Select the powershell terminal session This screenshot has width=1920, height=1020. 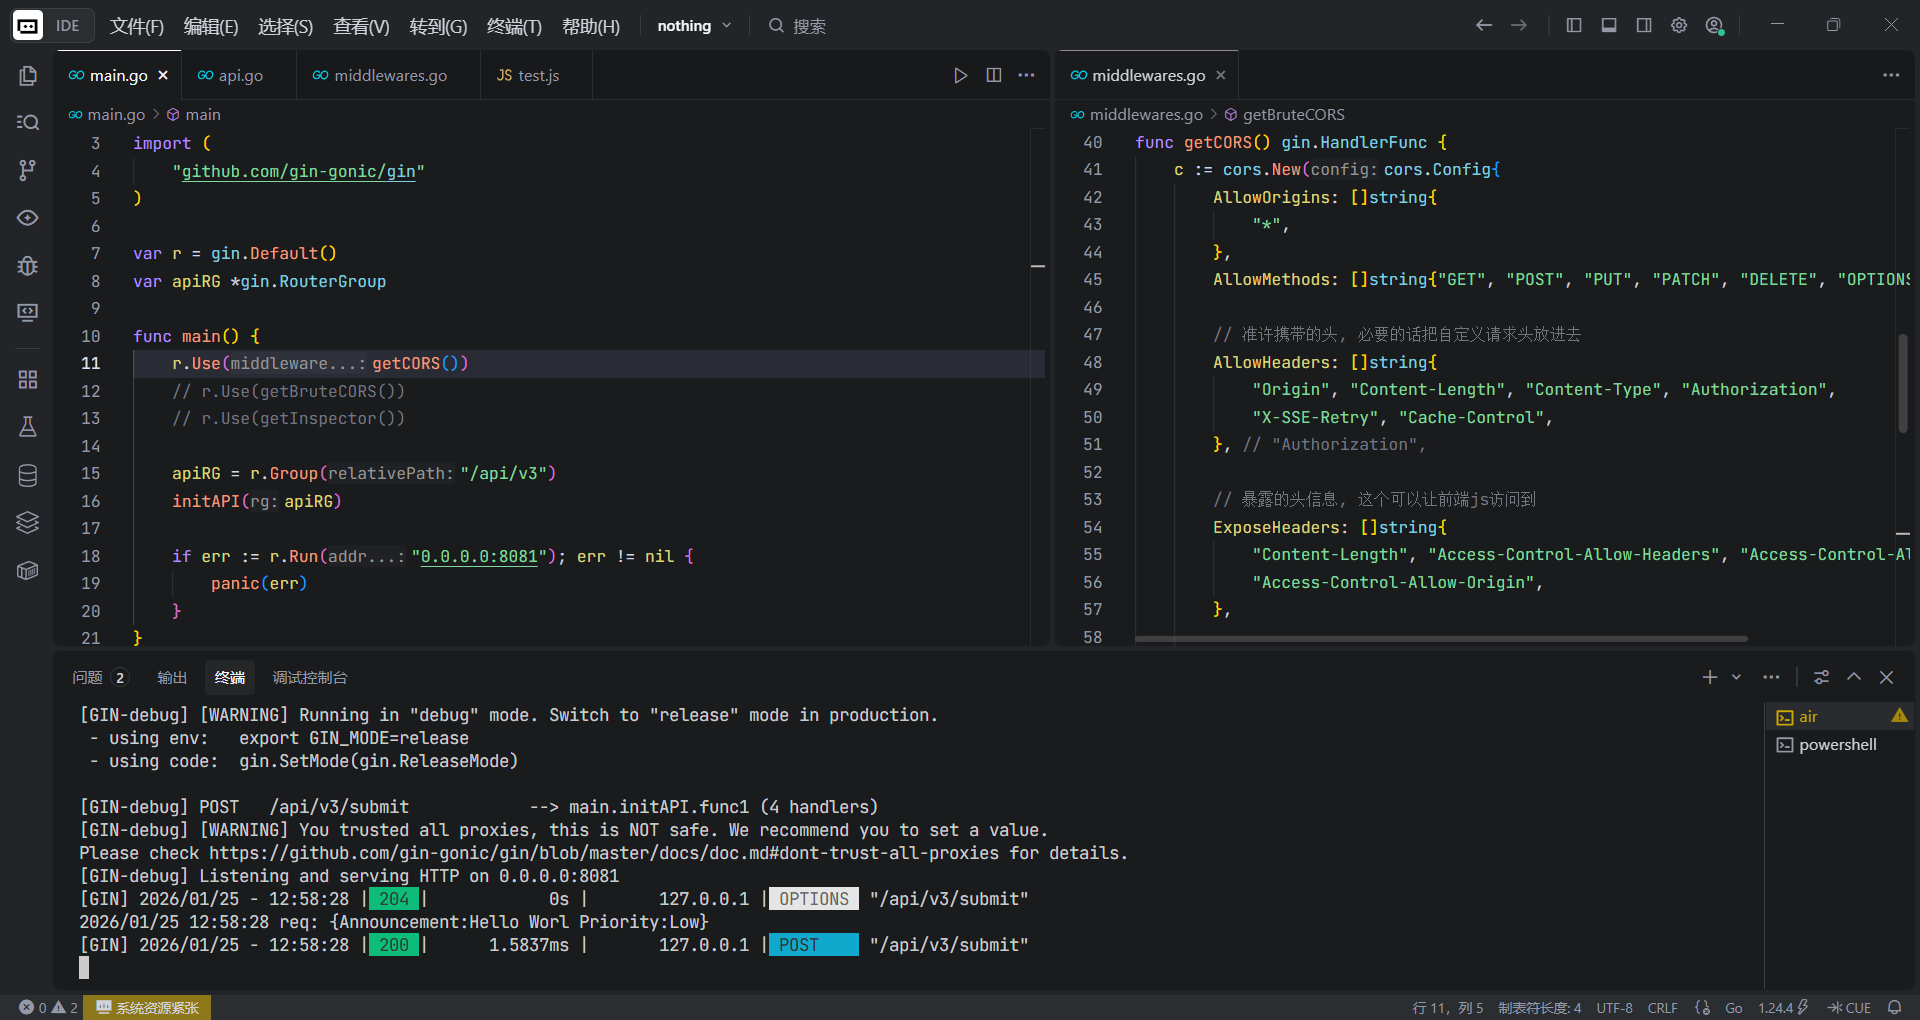coord(1837,745)
